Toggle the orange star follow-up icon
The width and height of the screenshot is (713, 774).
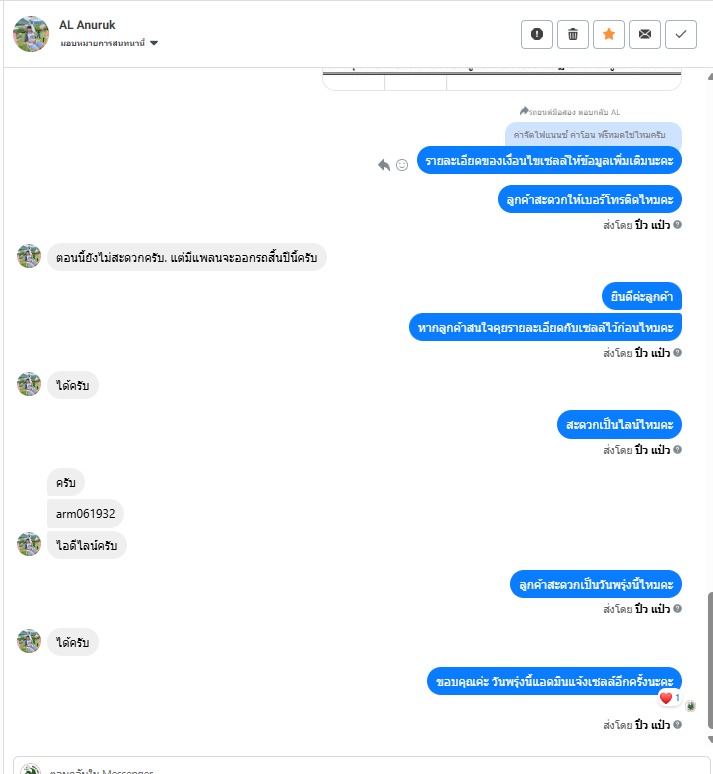point(609,34)
